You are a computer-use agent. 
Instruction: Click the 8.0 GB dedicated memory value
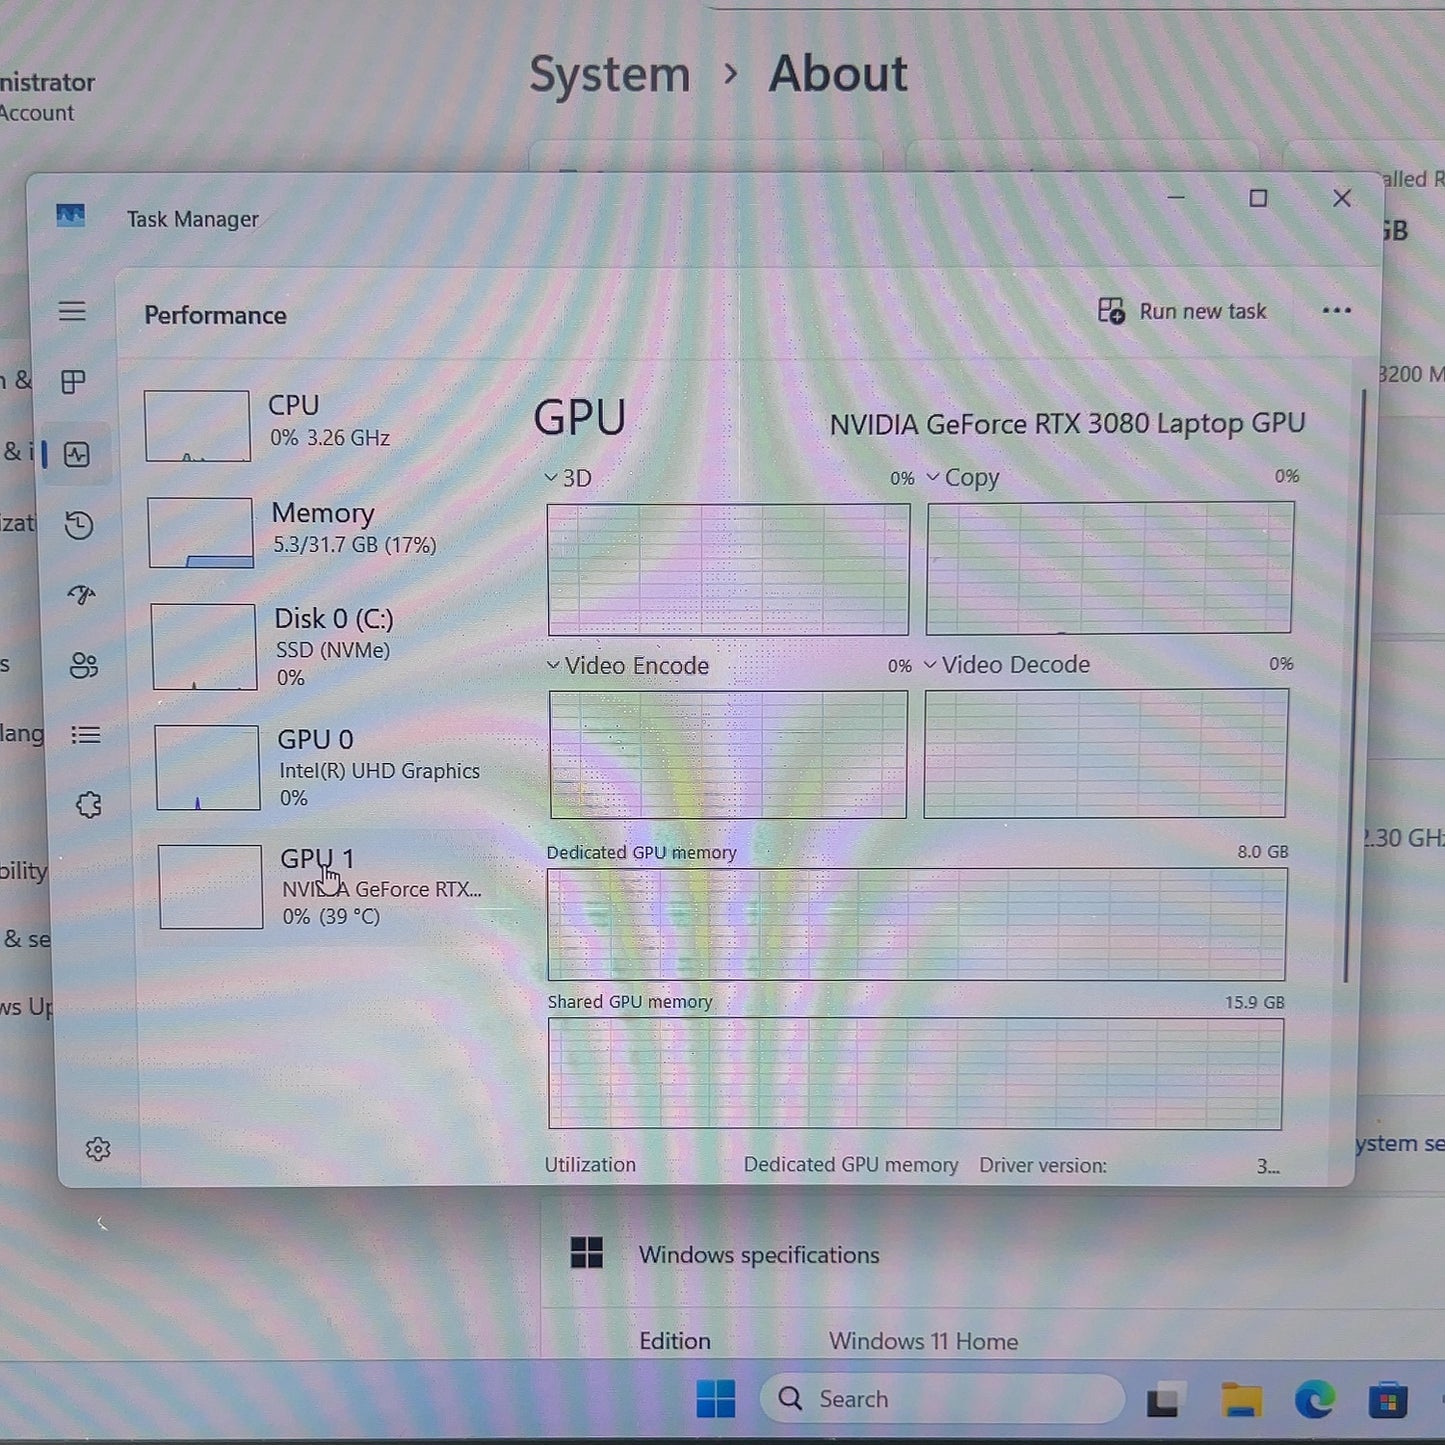(1263, 852)
